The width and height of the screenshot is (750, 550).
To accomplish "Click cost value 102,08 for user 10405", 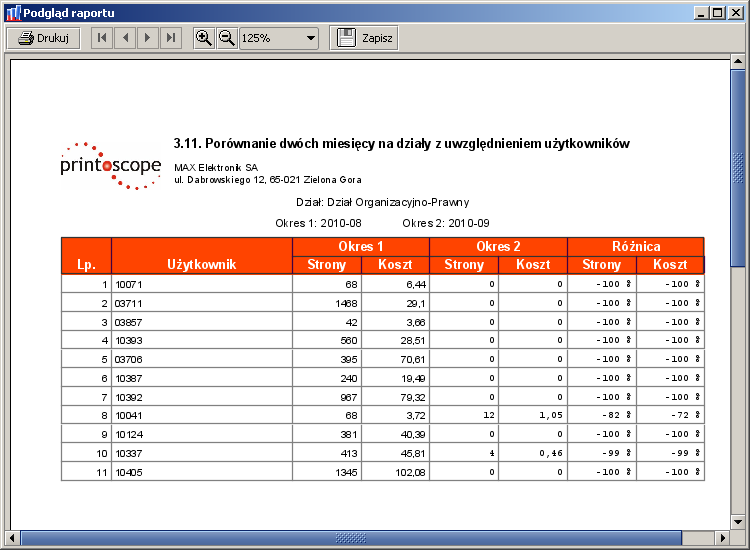I will click(x=410, y=473).
